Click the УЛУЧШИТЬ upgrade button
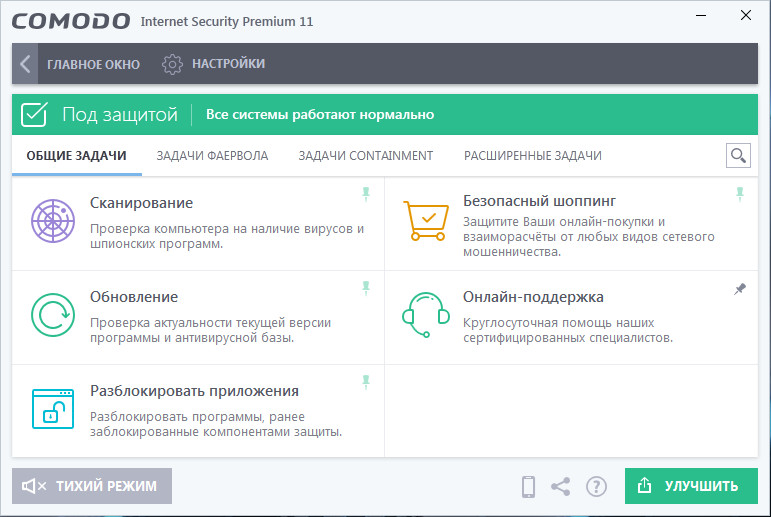Image resolution: width=771 pixels, height=517 pixels. point(691,486)
